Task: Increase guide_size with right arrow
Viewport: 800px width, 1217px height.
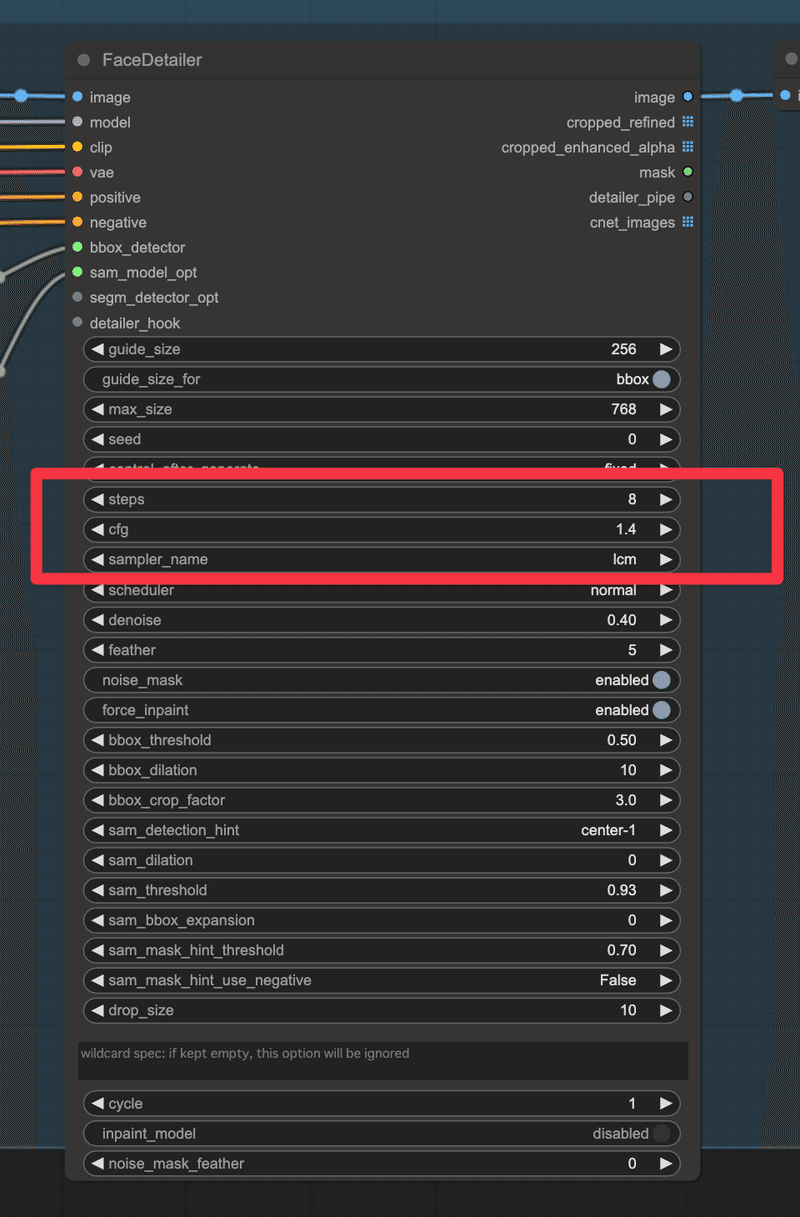Action: pyautogui.click(x=666, y=349)
